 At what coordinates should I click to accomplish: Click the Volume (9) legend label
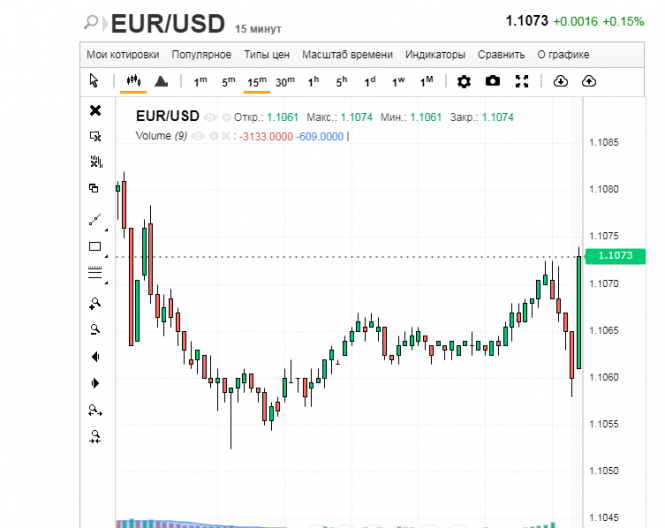point(161,136)
